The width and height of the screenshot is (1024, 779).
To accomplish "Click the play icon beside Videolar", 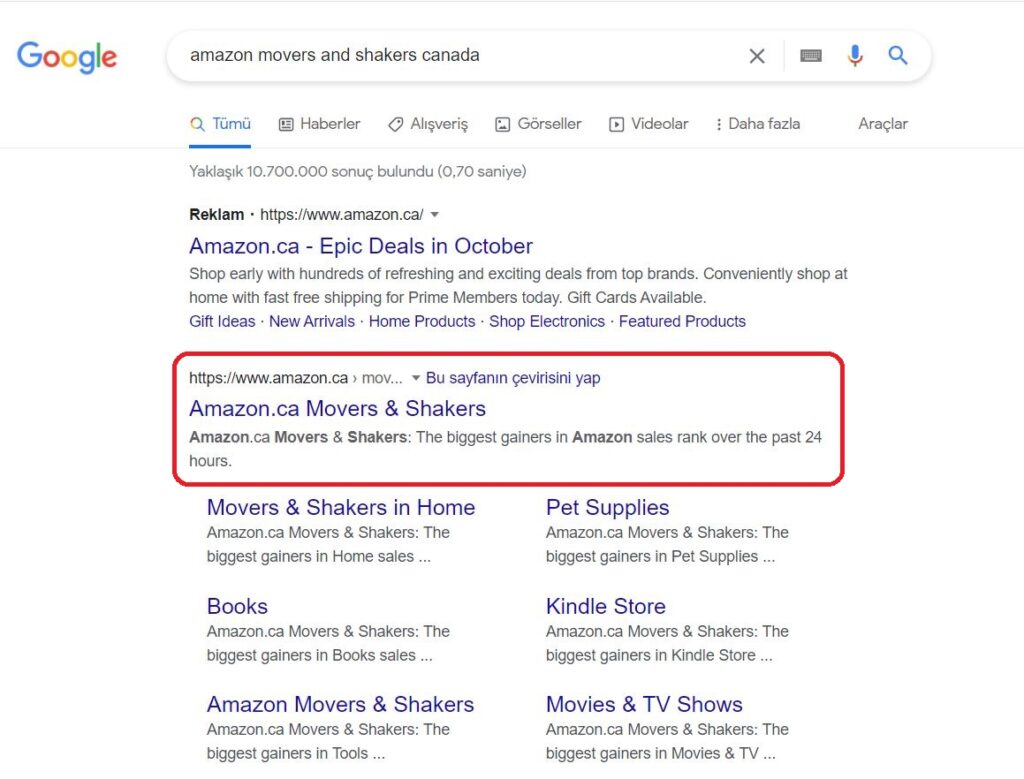I will click(616, 125).
